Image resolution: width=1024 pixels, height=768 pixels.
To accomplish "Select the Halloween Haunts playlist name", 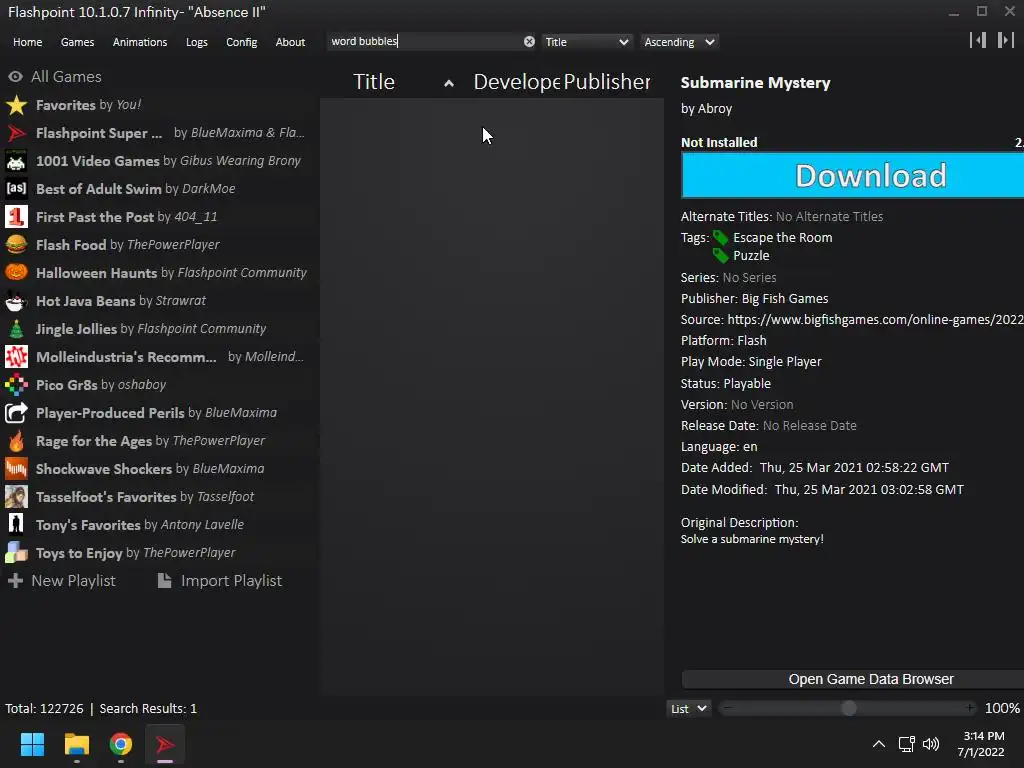I will click(97, 273).
